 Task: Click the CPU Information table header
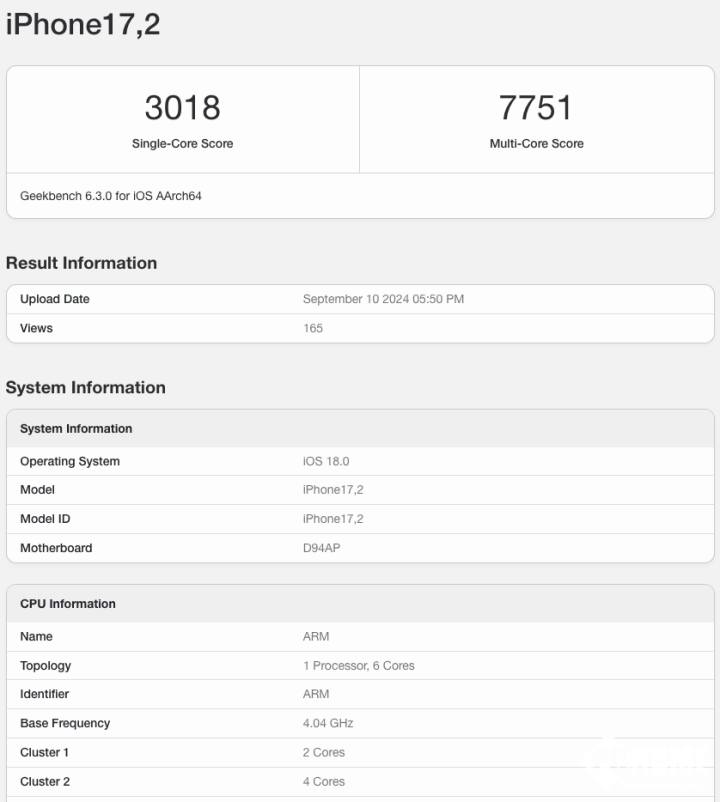pyautogui.click(x=68, y=604)
